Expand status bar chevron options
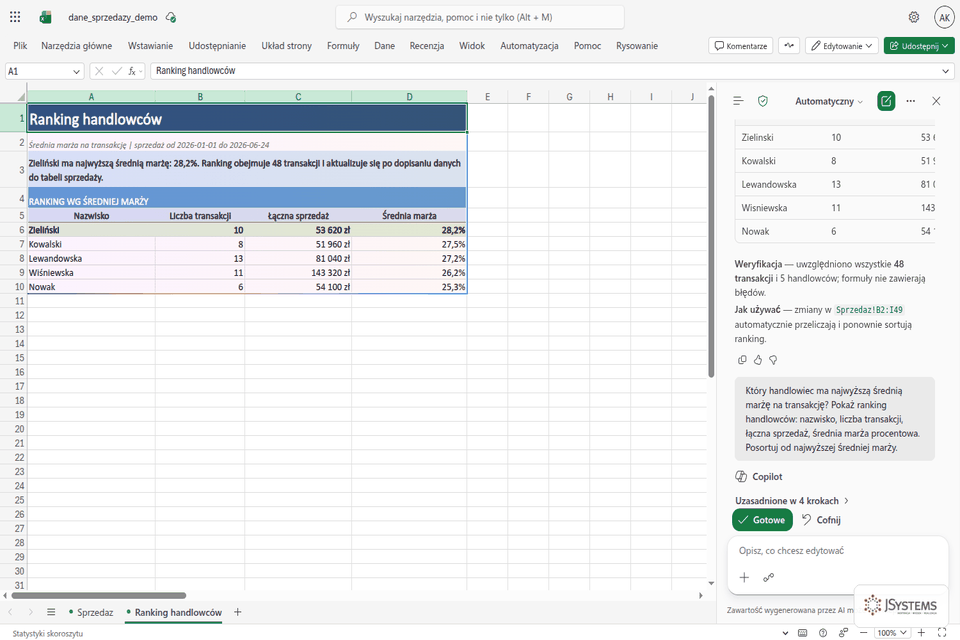The height and width of the screenshot is (640, 960). pos(786,633)
